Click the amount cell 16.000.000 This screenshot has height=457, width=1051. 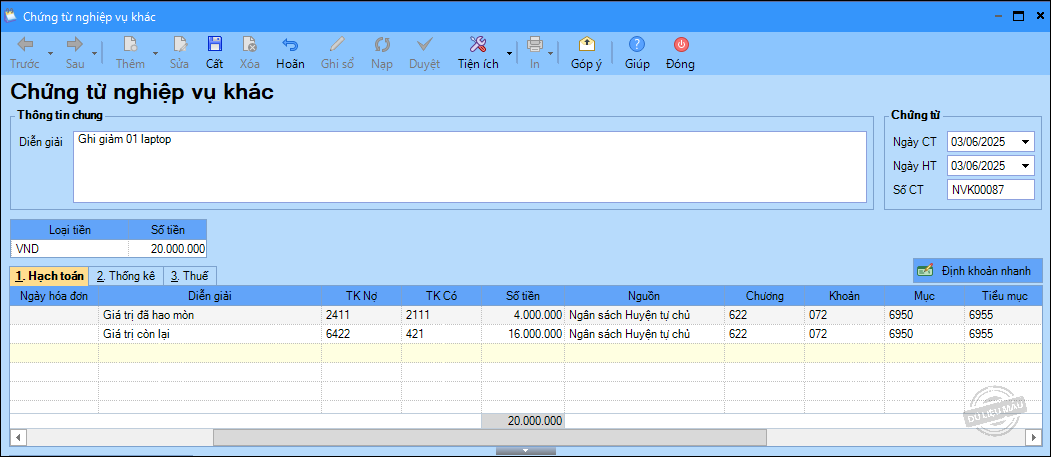(x=523, y=334)
